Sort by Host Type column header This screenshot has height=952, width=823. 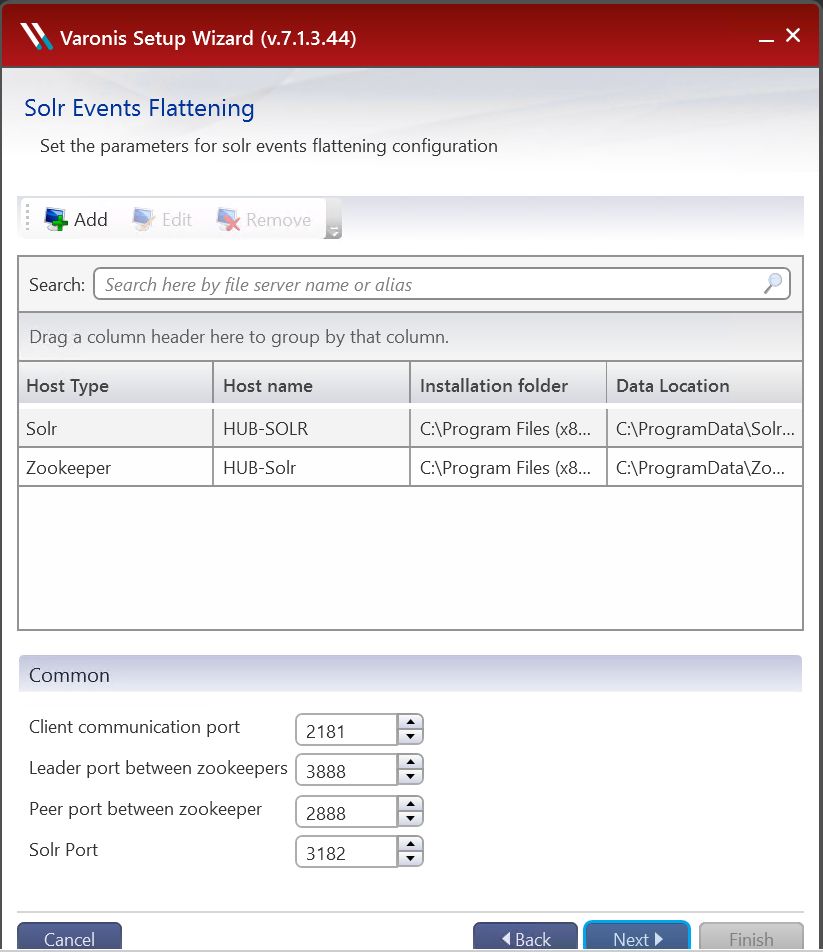pyautogui.click(x=115, y=385)
